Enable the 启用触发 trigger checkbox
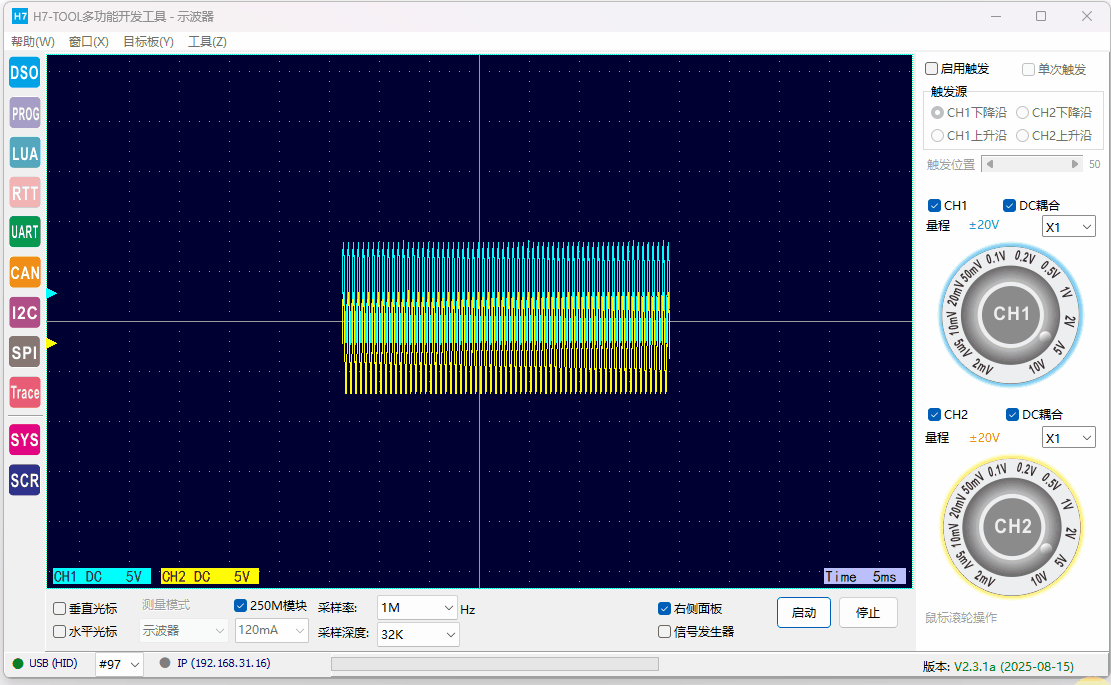The image size is (1111, 685). coord(932,69)
